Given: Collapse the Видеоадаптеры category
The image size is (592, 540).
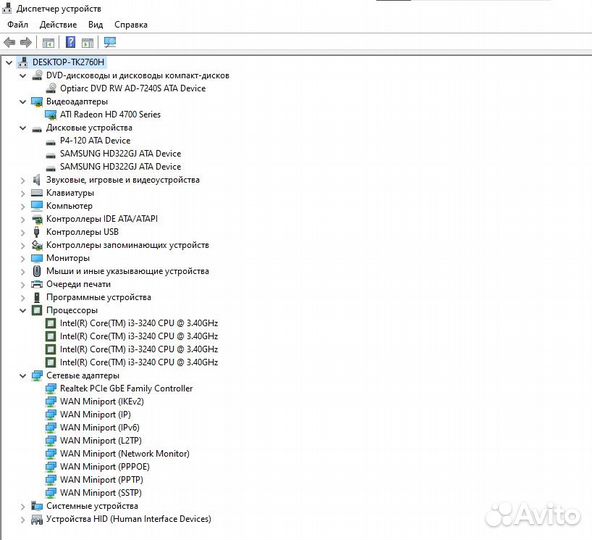Looking at the screenshot, I should (23, 102).
